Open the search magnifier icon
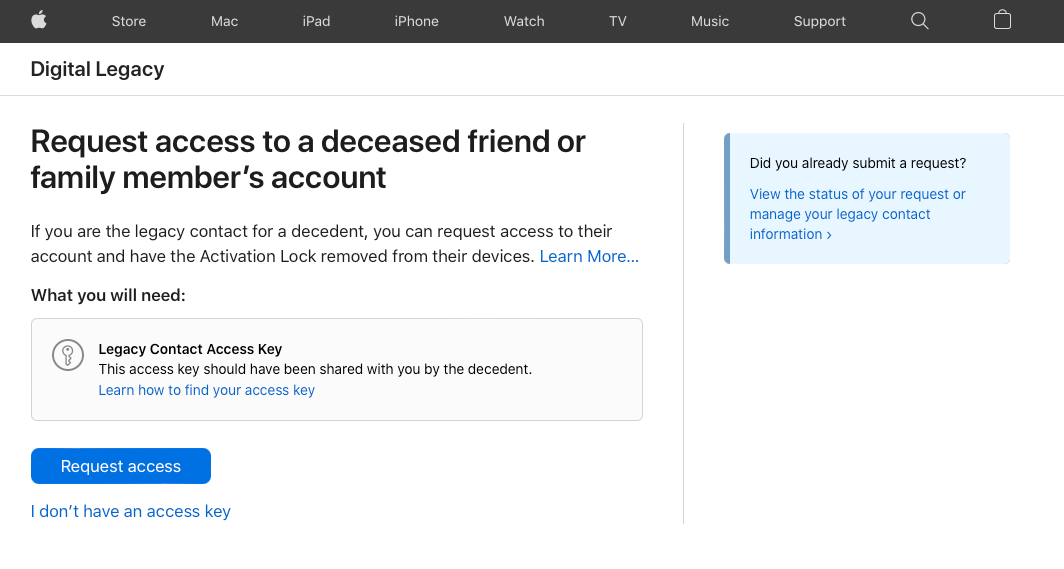1064x569 pixels. 920,21
